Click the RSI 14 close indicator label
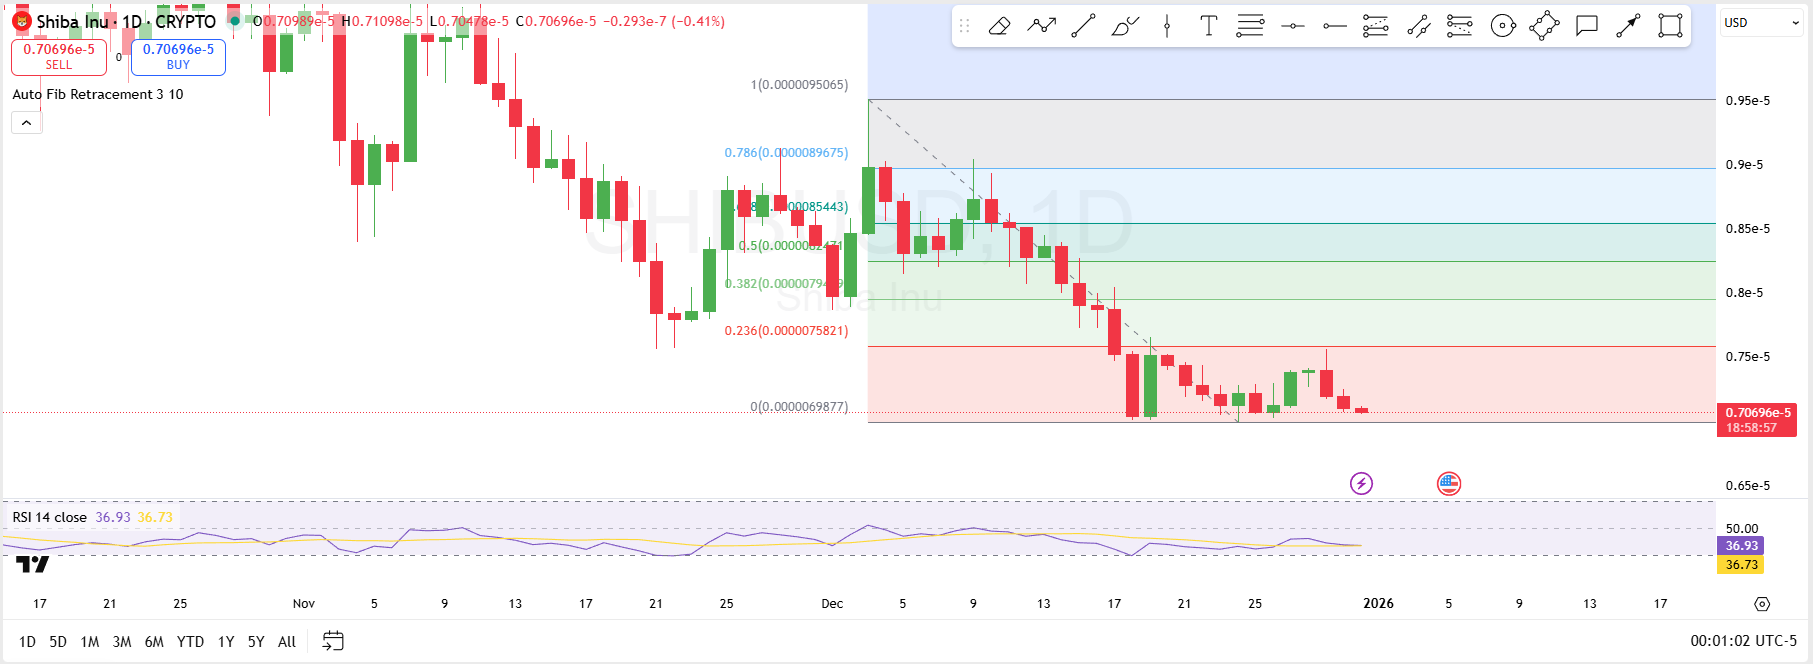Screen dimensions: 1813x664 tap(50, 517)
